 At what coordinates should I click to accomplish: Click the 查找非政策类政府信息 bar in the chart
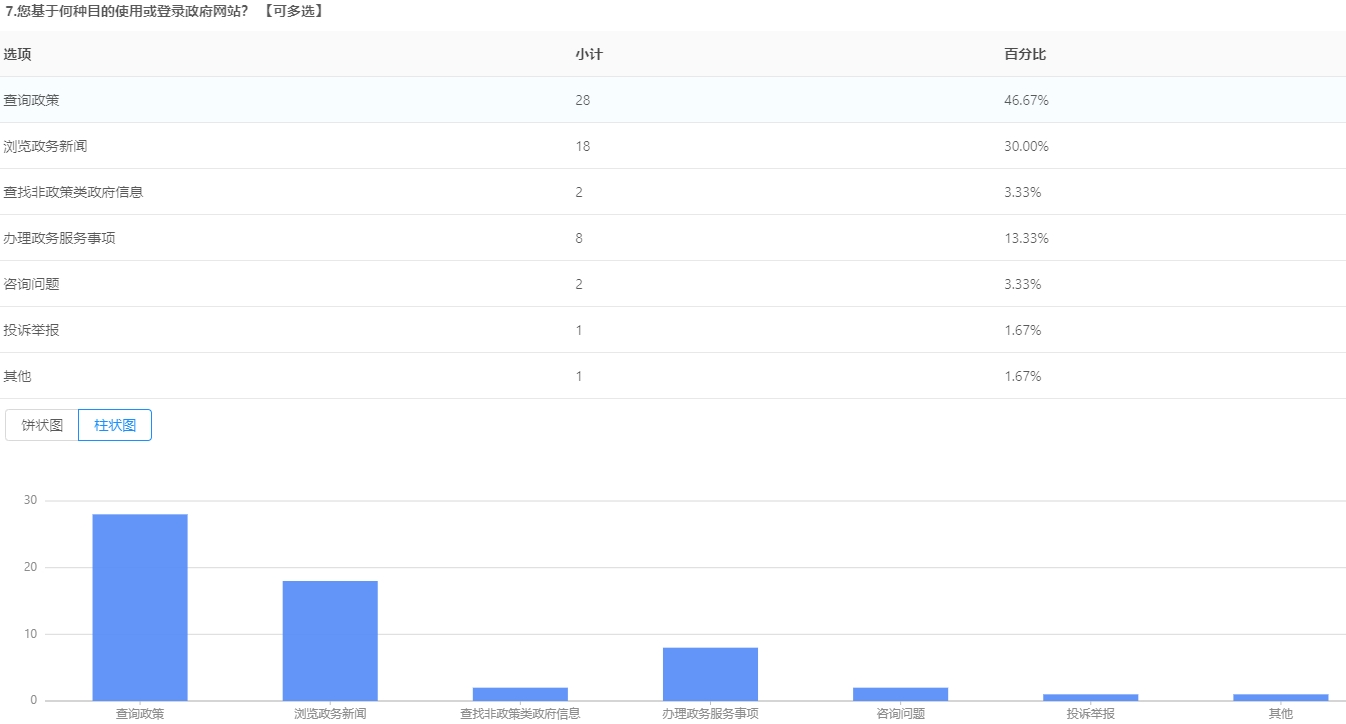(520, 694)
